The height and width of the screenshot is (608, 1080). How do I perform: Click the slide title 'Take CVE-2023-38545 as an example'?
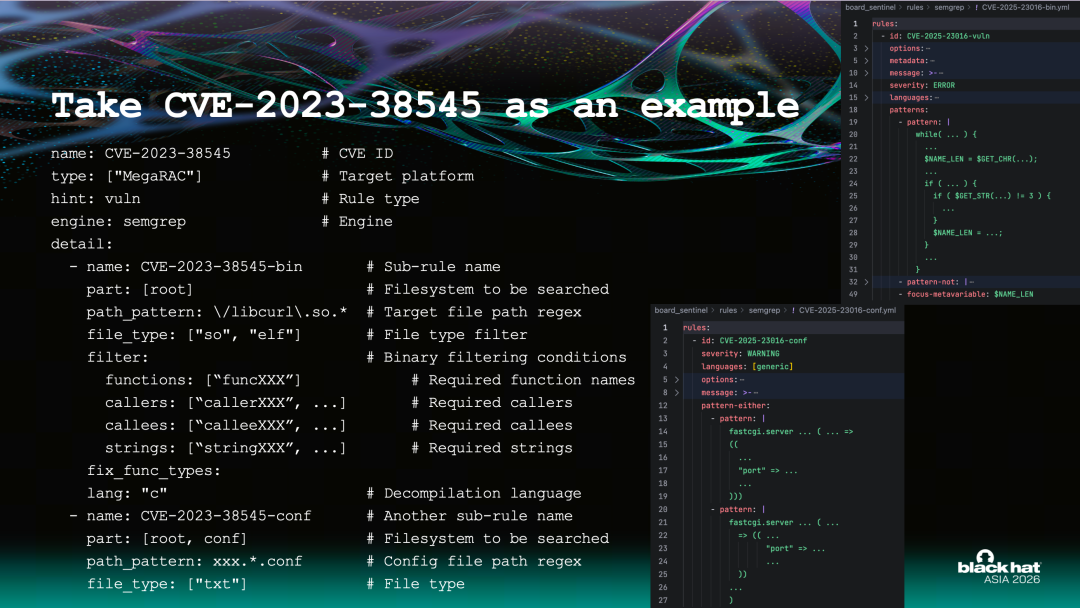pos(425,105)
